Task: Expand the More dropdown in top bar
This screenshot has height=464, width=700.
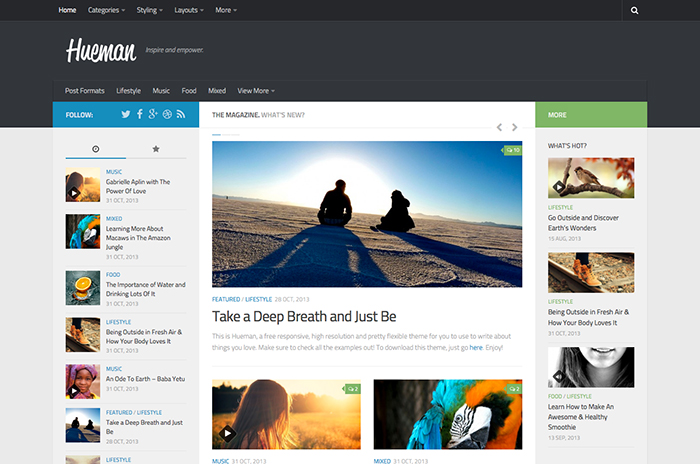Action: point(226,10)
